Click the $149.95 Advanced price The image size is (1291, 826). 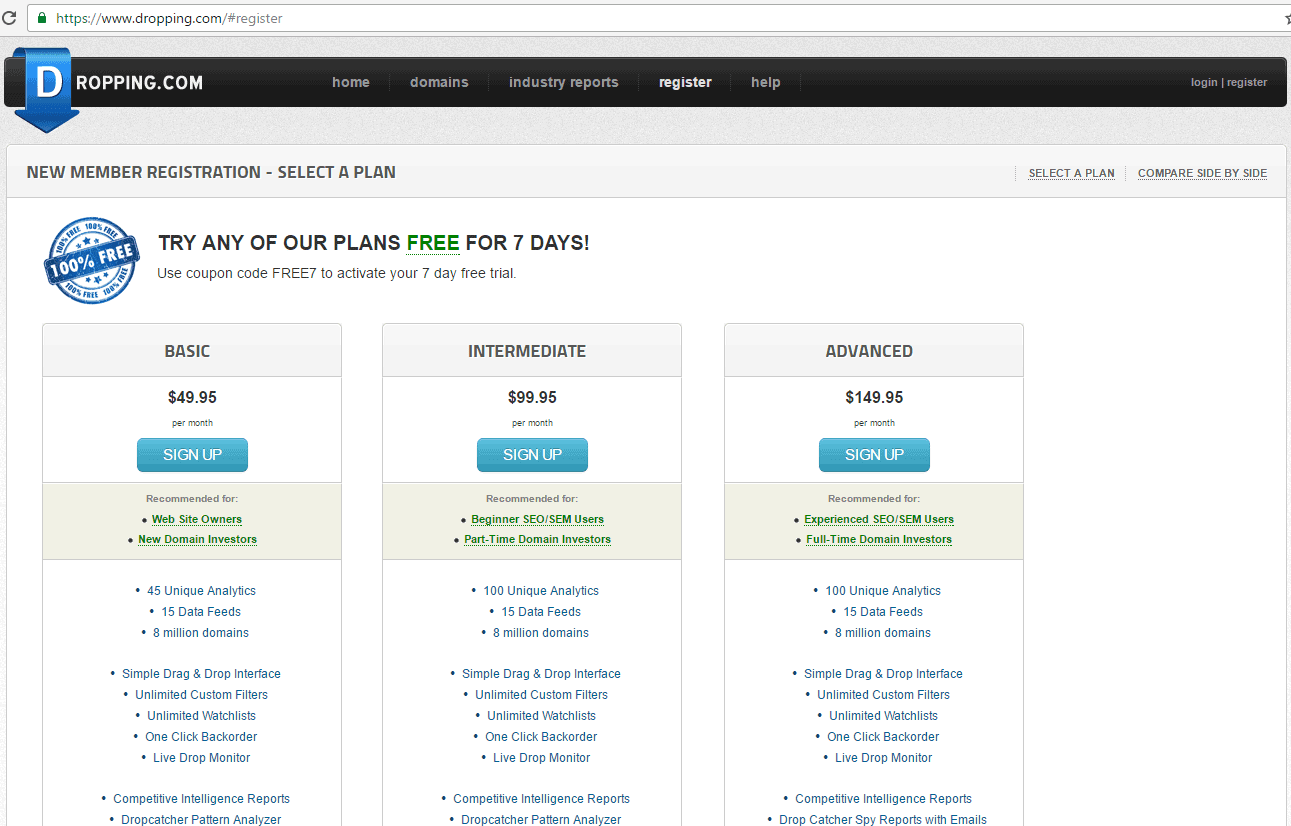tap(874, 397)
